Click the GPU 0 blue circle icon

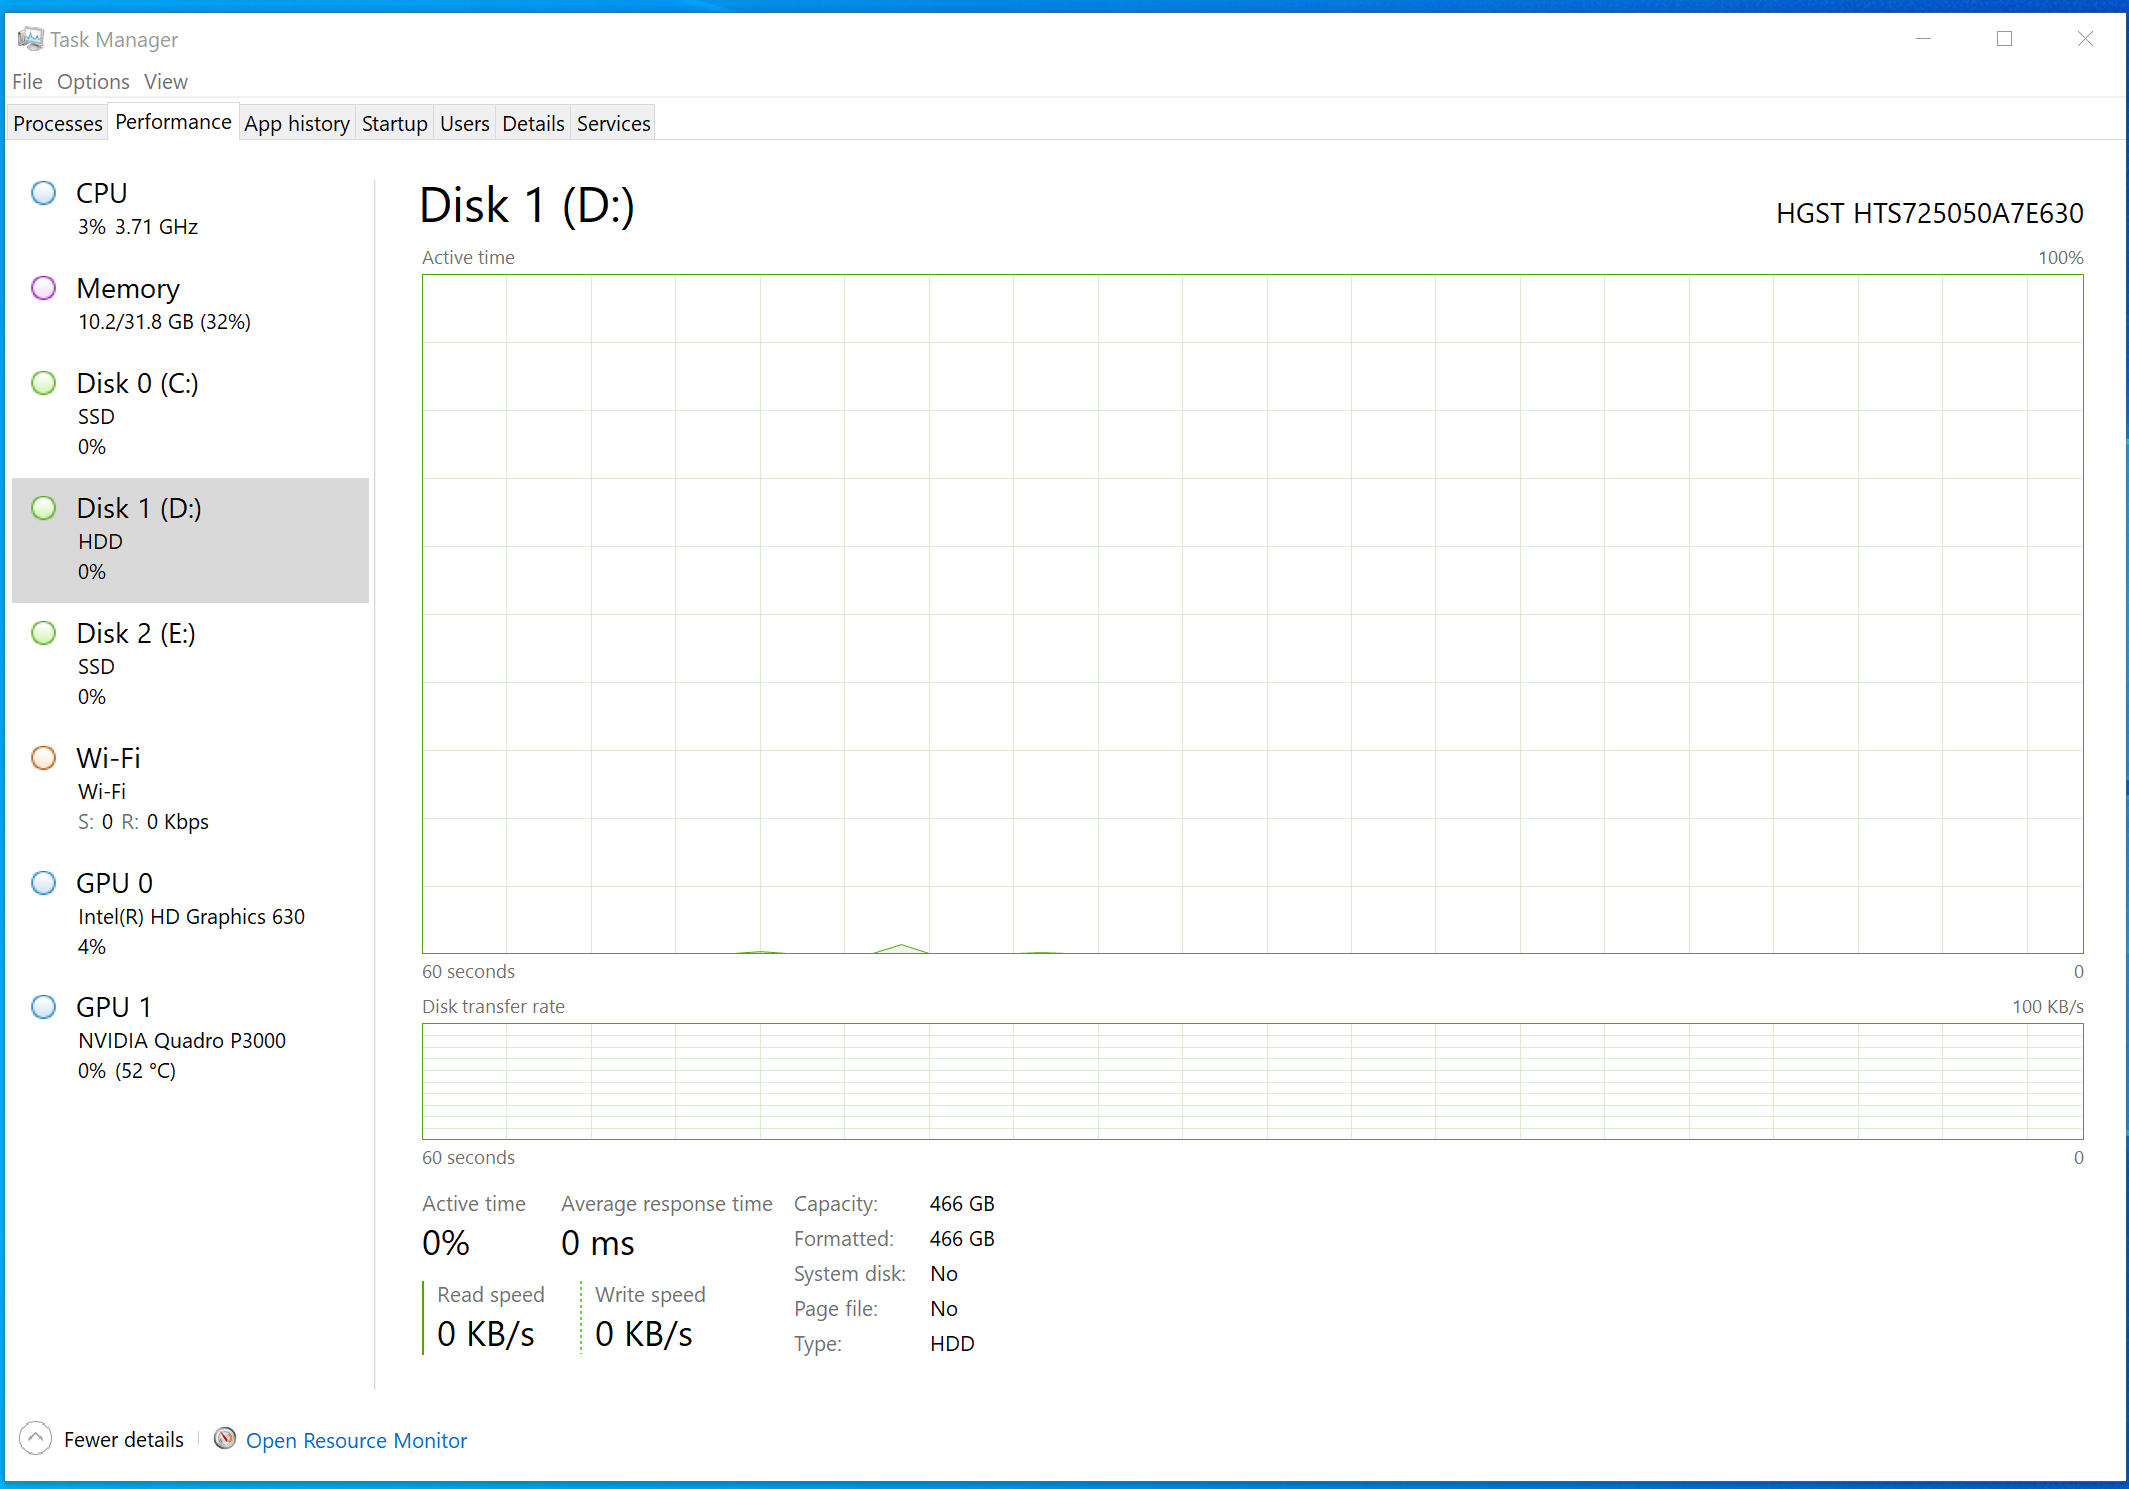(43, 883)
